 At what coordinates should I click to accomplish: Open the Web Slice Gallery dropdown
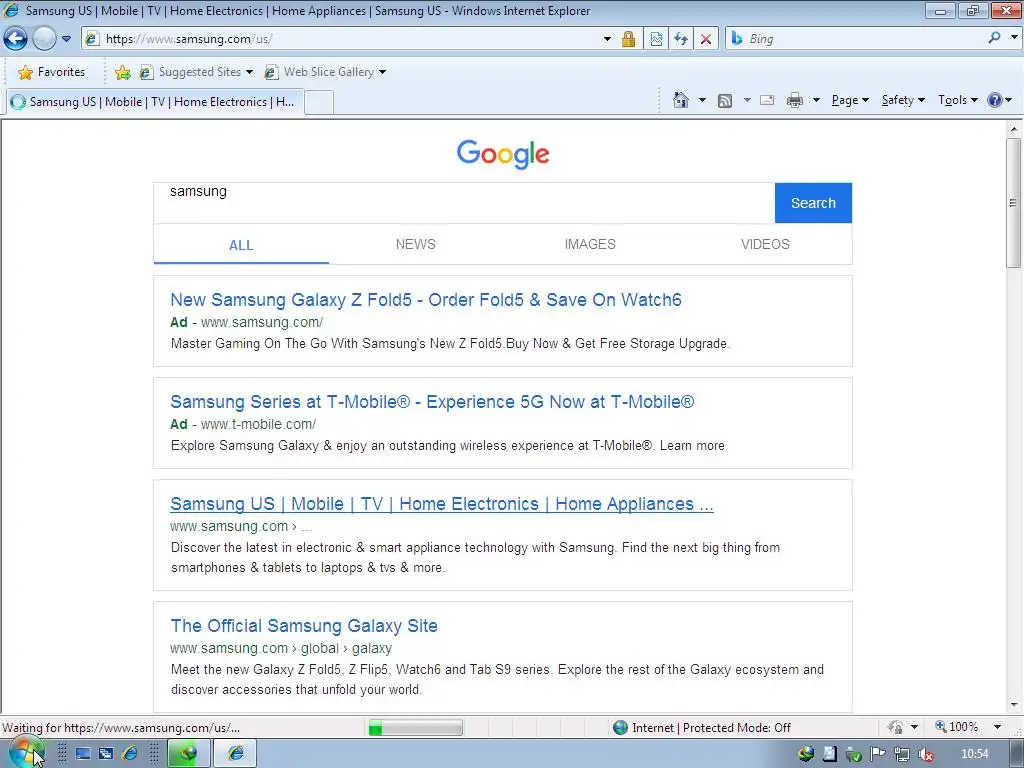(325, 72)
